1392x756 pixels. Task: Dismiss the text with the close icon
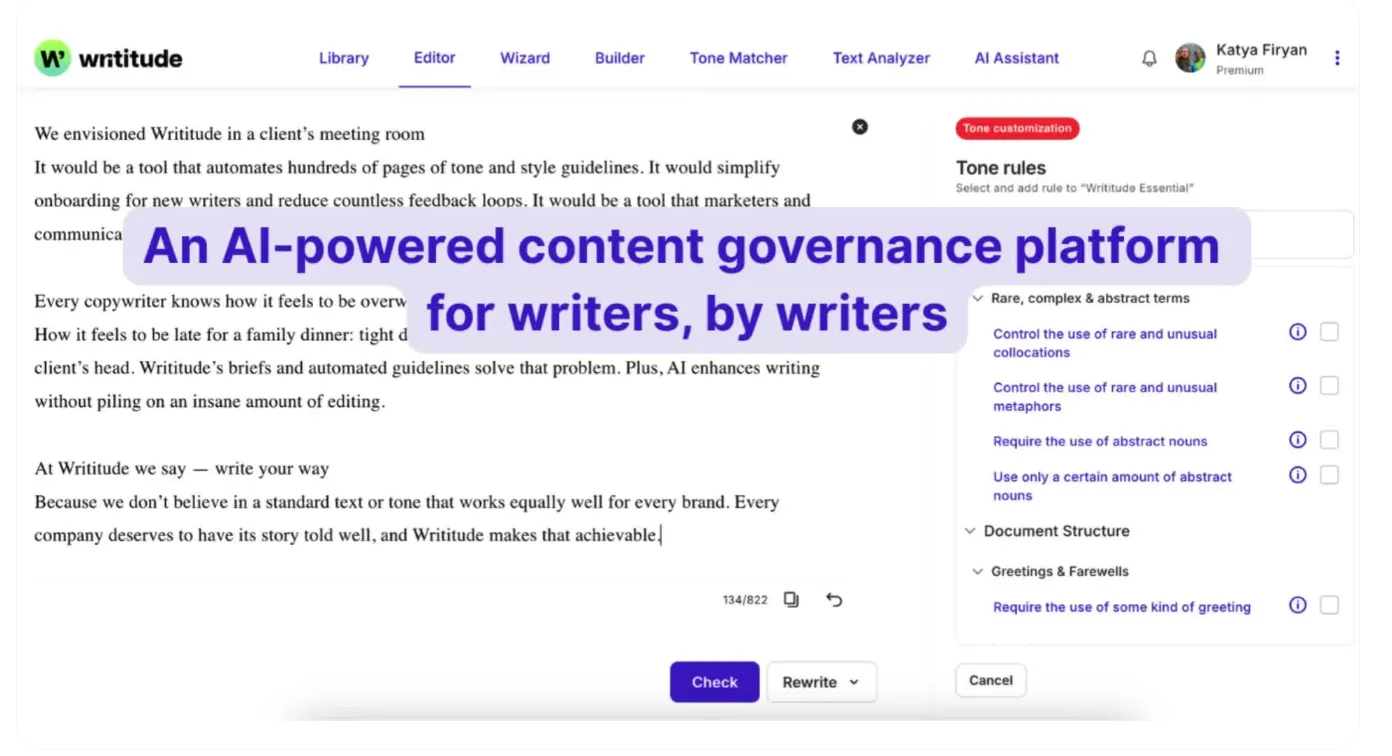(x=859, y=126)
